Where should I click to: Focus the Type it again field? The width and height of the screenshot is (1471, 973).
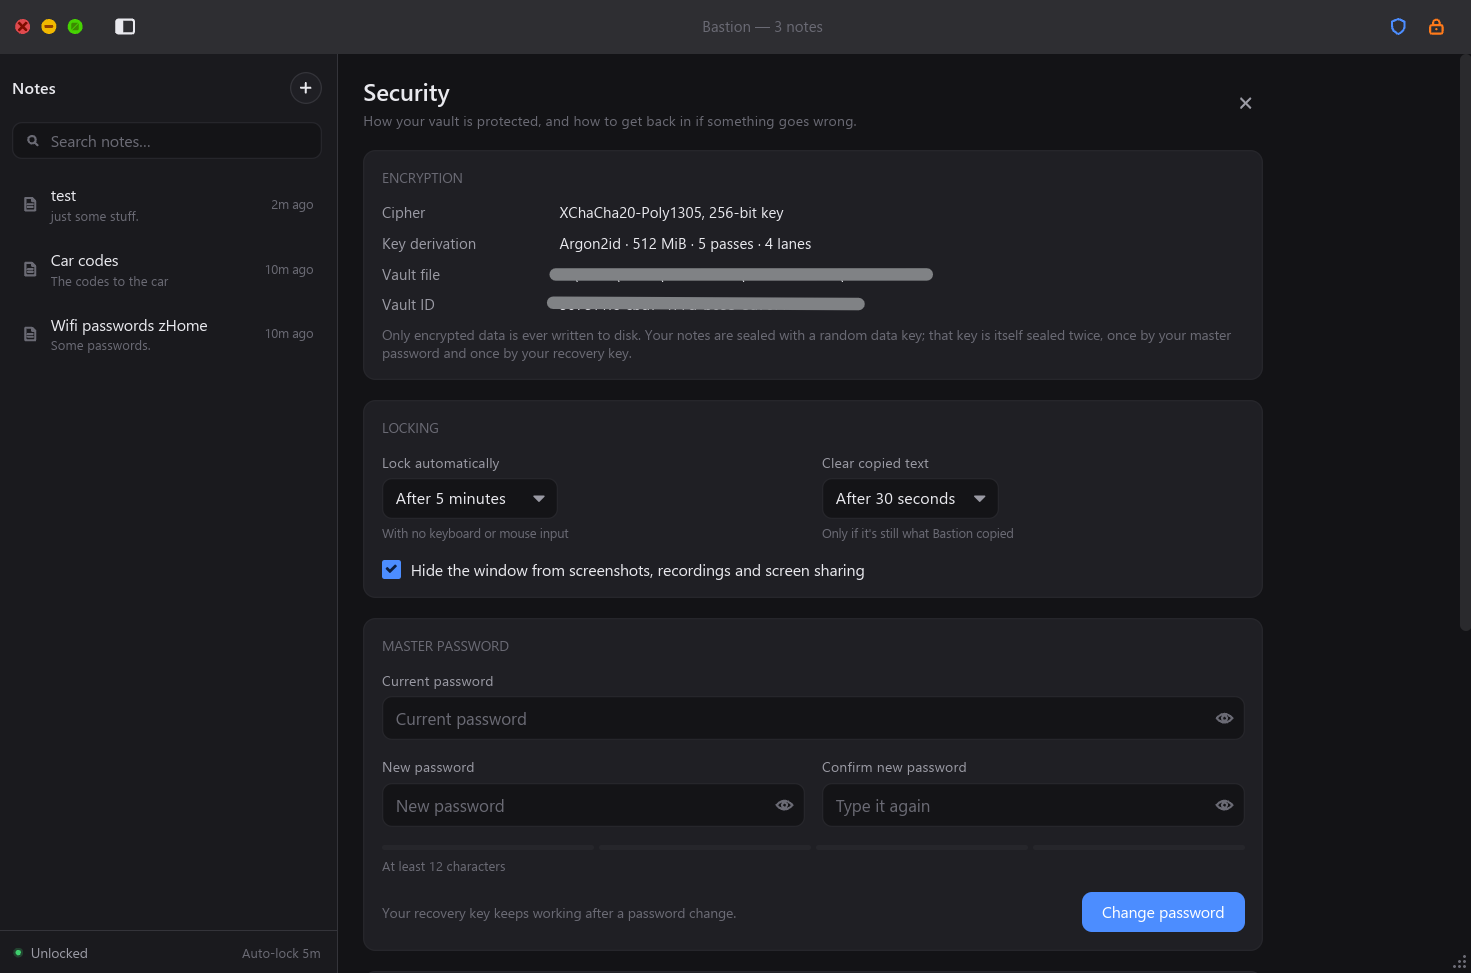click(x=1033, y=805)
